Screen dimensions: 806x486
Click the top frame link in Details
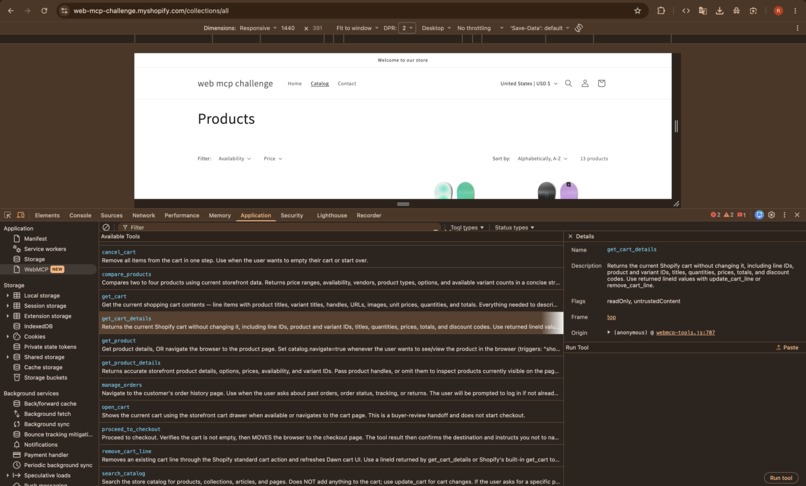(x=611, y=317)
